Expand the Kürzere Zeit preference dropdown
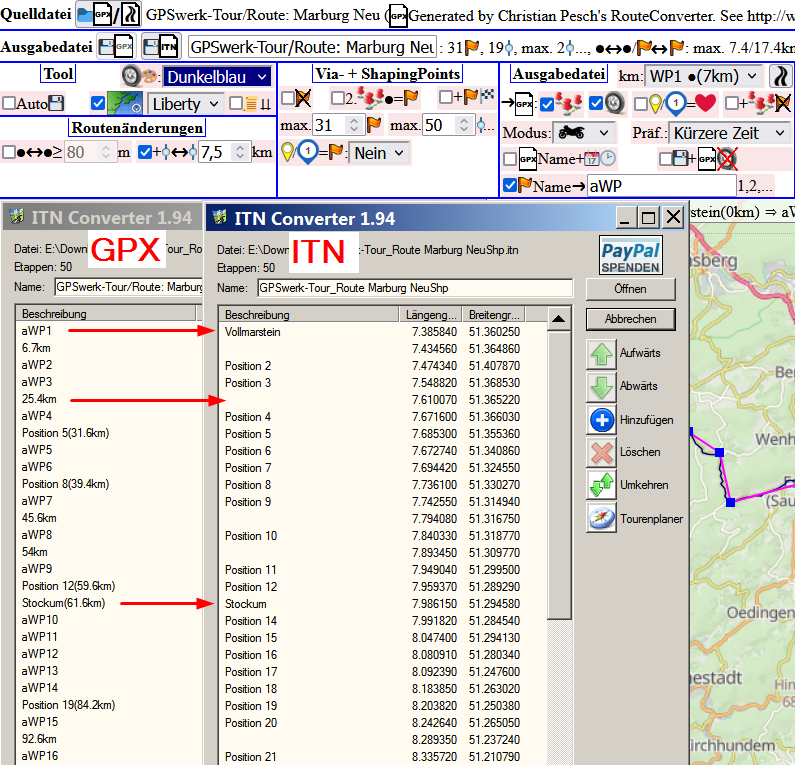Viewport: 795px width, 765px height. click(x=730, y=132)
